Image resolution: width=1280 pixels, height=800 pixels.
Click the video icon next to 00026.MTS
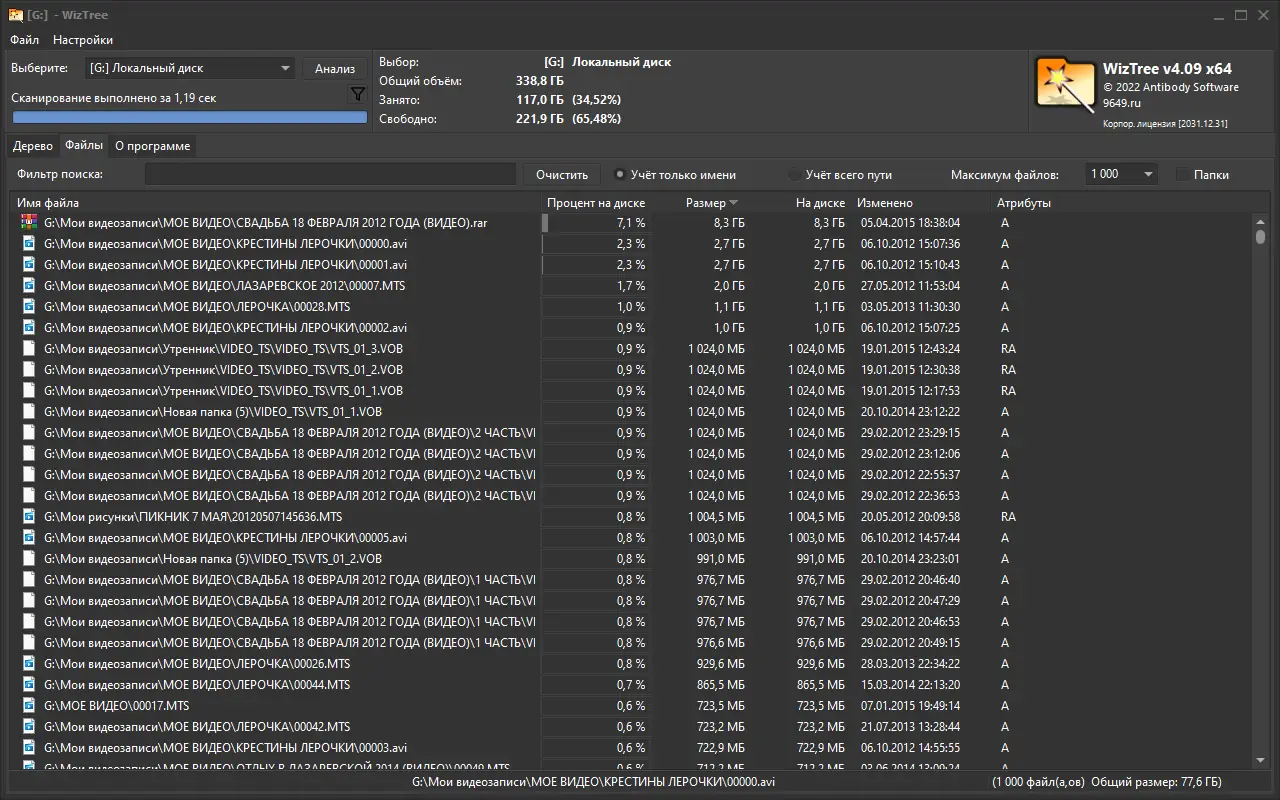pyautogui.click(x=28, y=663)
